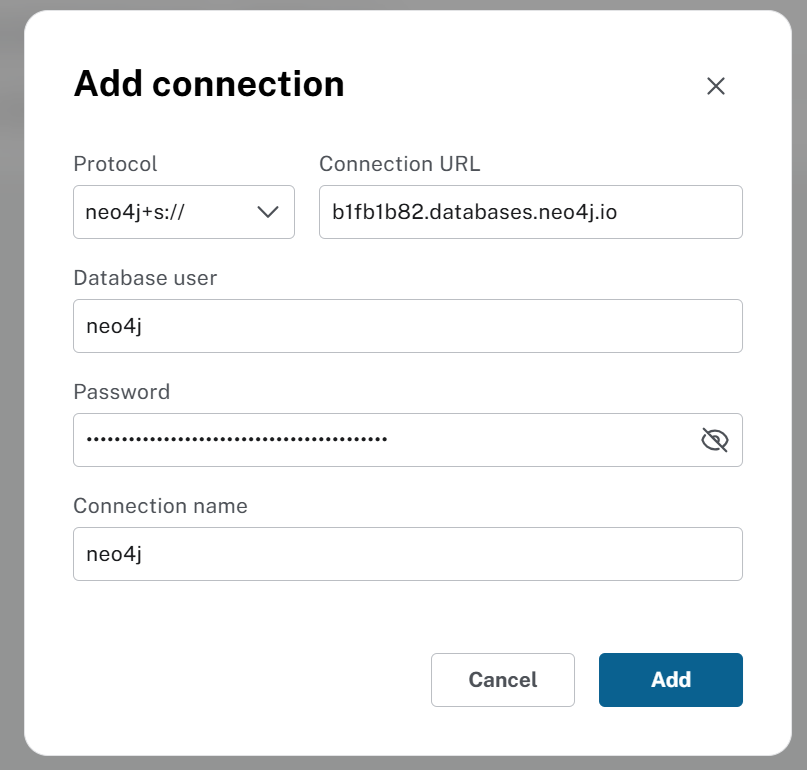Click the masked password dots
Viewport: 807px width, 770px height.
[237, 440]
